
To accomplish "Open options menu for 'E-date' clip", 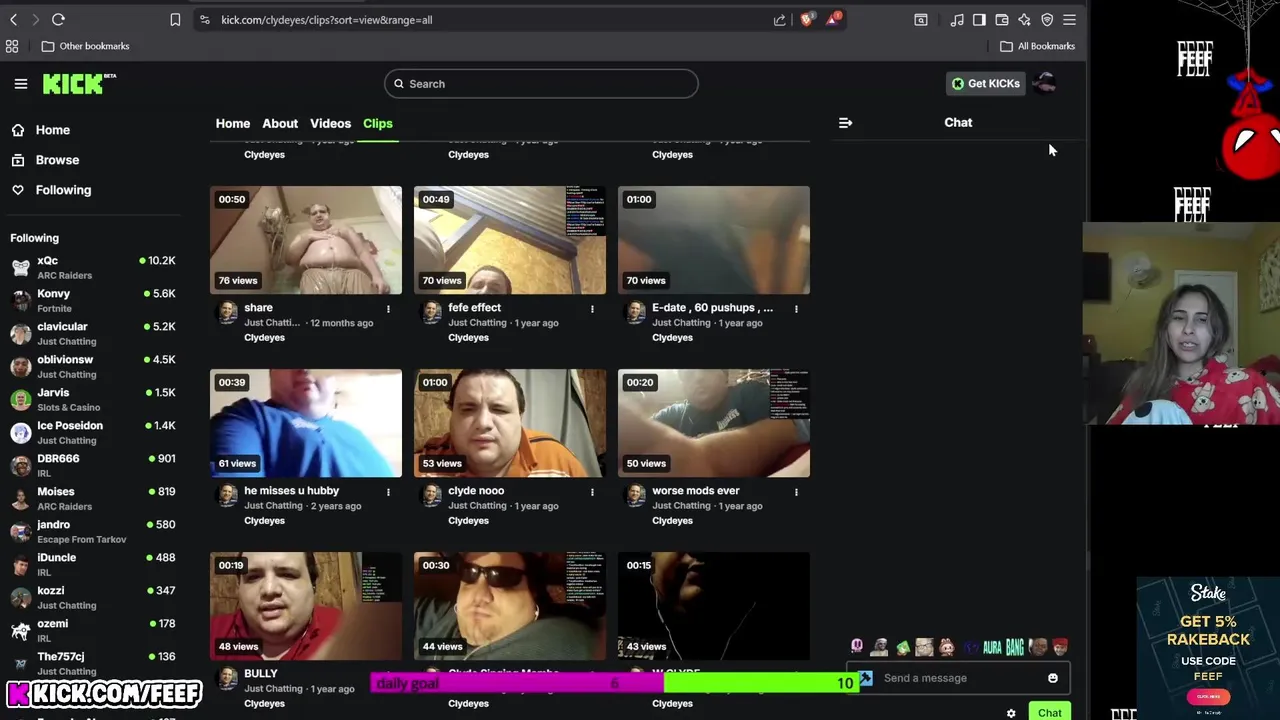I will [796, 309].
